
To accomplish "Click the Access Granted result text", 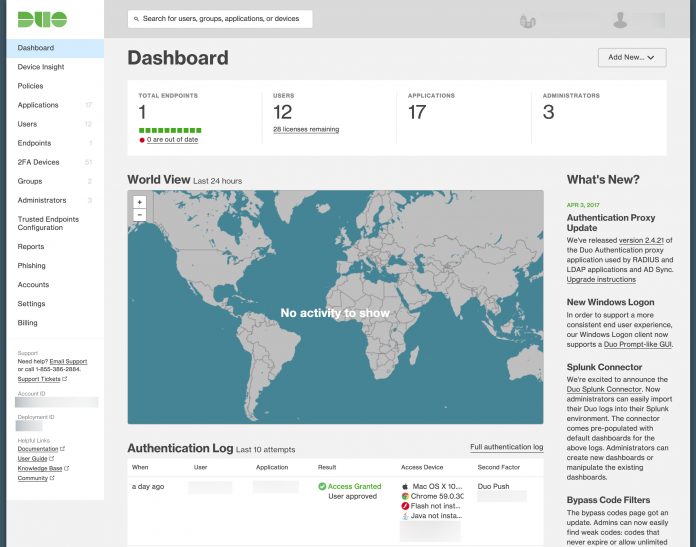I will pos(354,486).
